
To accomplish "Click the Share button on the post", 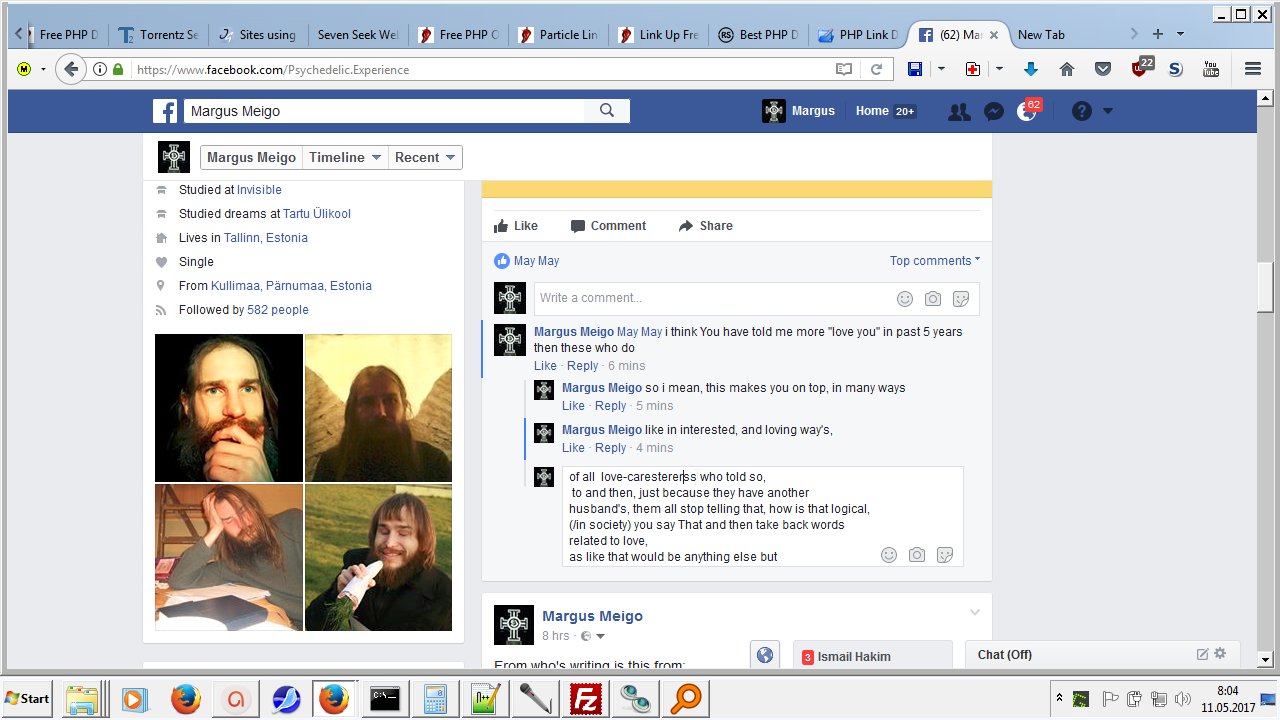I will point(705,226).
